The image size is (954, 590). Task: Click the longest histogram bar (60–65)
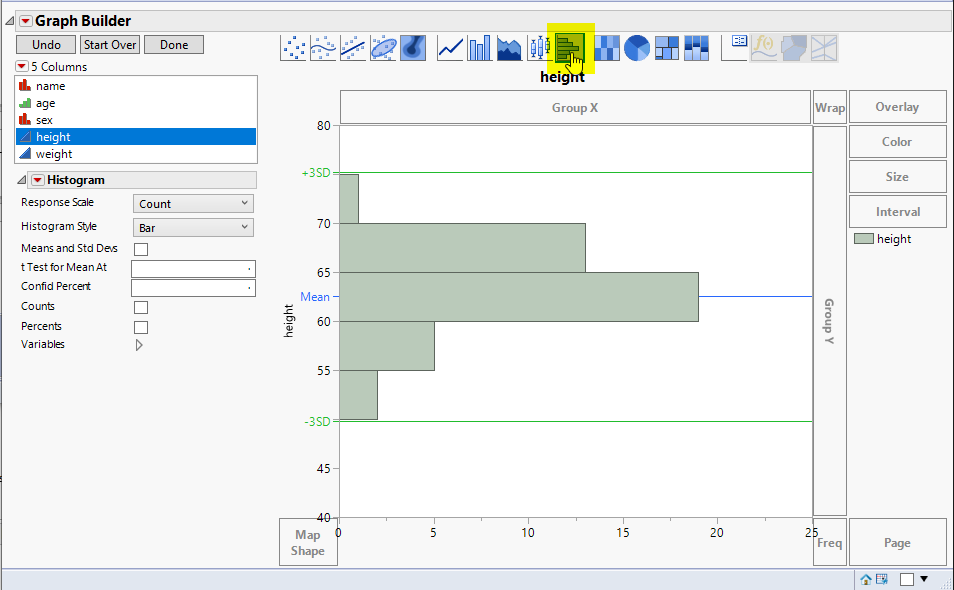click(x=518, y=297)
